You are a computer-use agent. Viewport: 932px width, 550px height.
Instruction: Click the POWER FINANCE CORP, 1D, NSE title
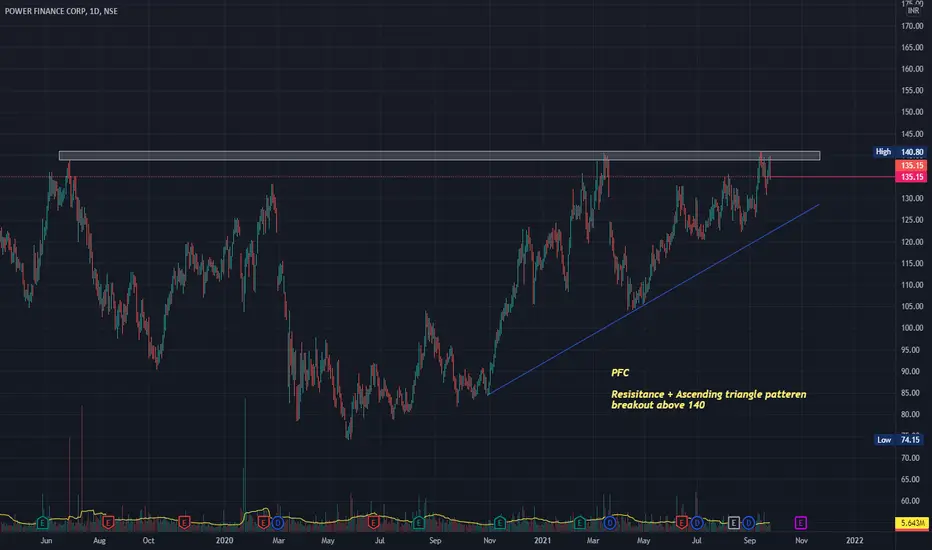(61, 11)
